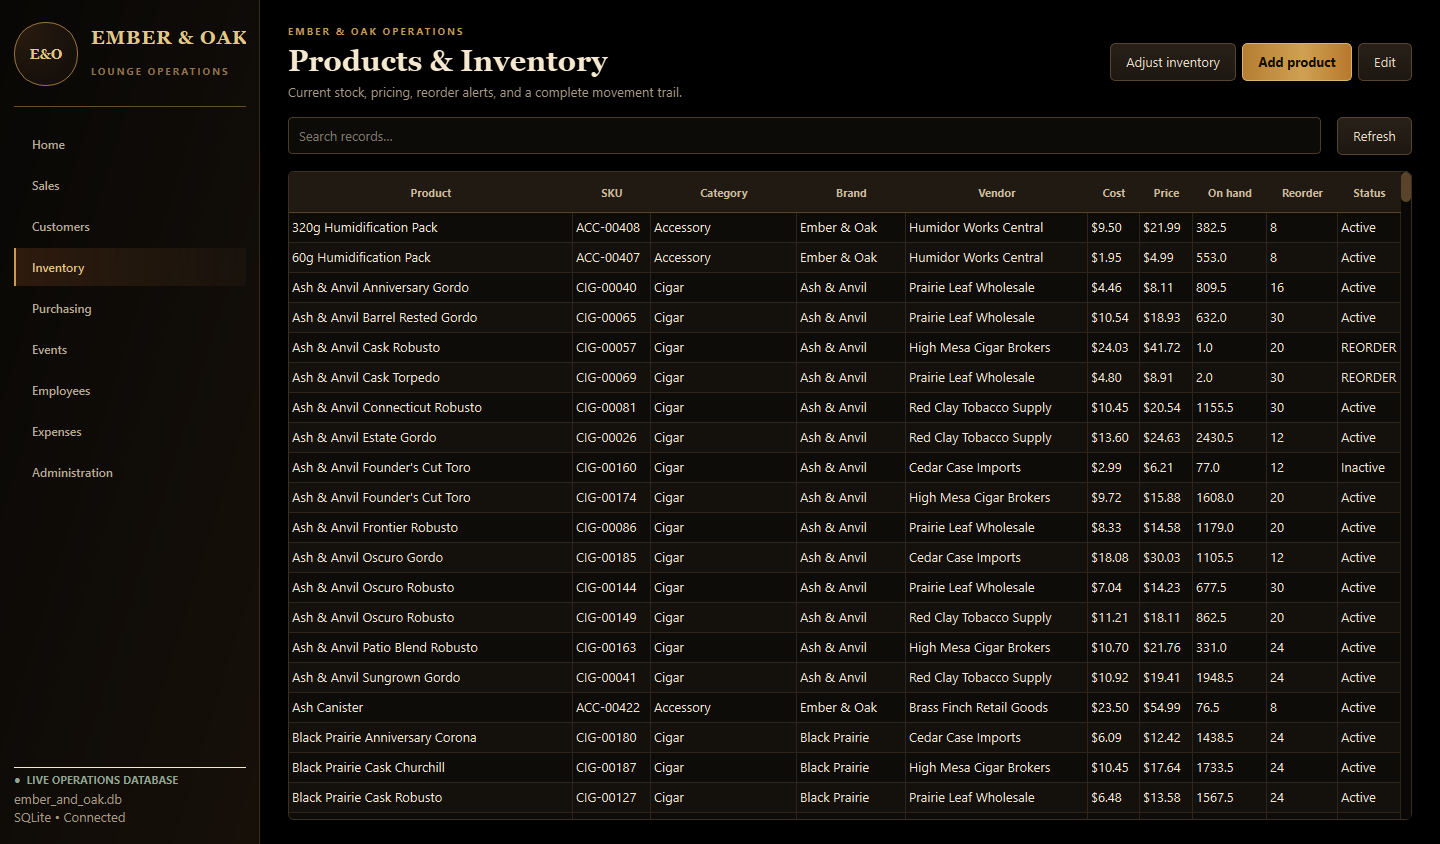Screen dimensions: 1440x844
Task: Click Brass Finch Retail Goods vendor cell
Action: click(x=997, y=708)
